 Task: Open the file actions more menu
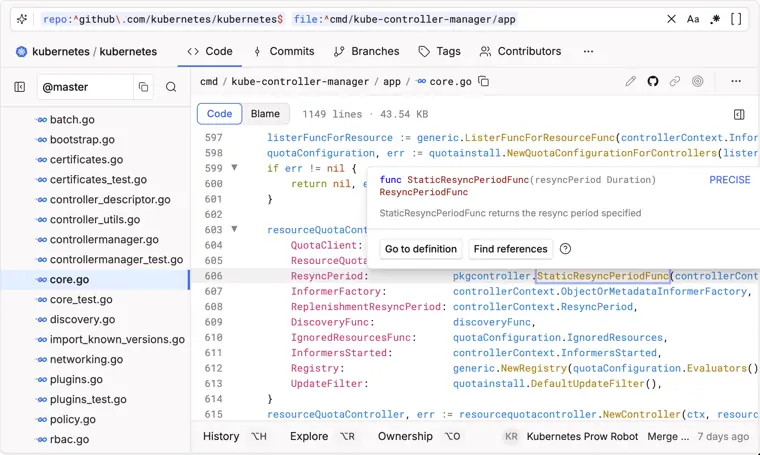(x=736, y=81)
